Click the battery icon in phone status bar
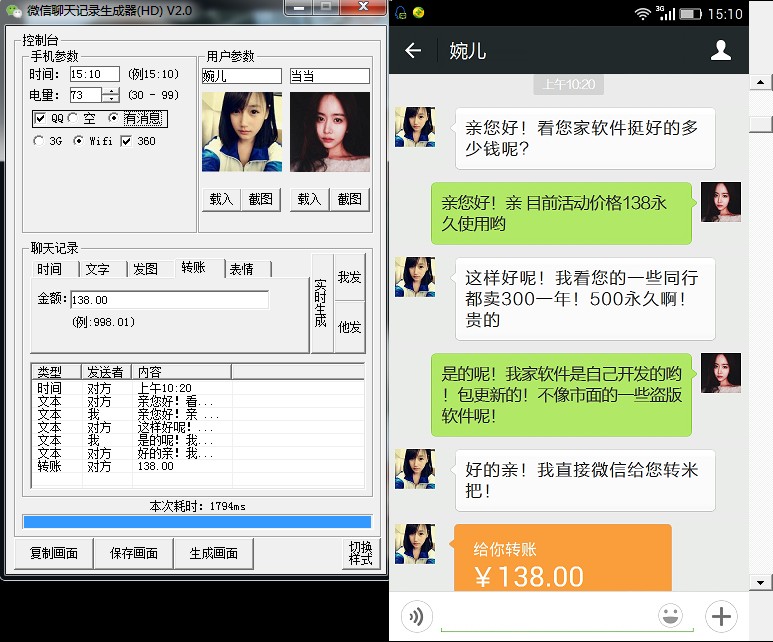This screenshot has width=773, height=642. 690,14
